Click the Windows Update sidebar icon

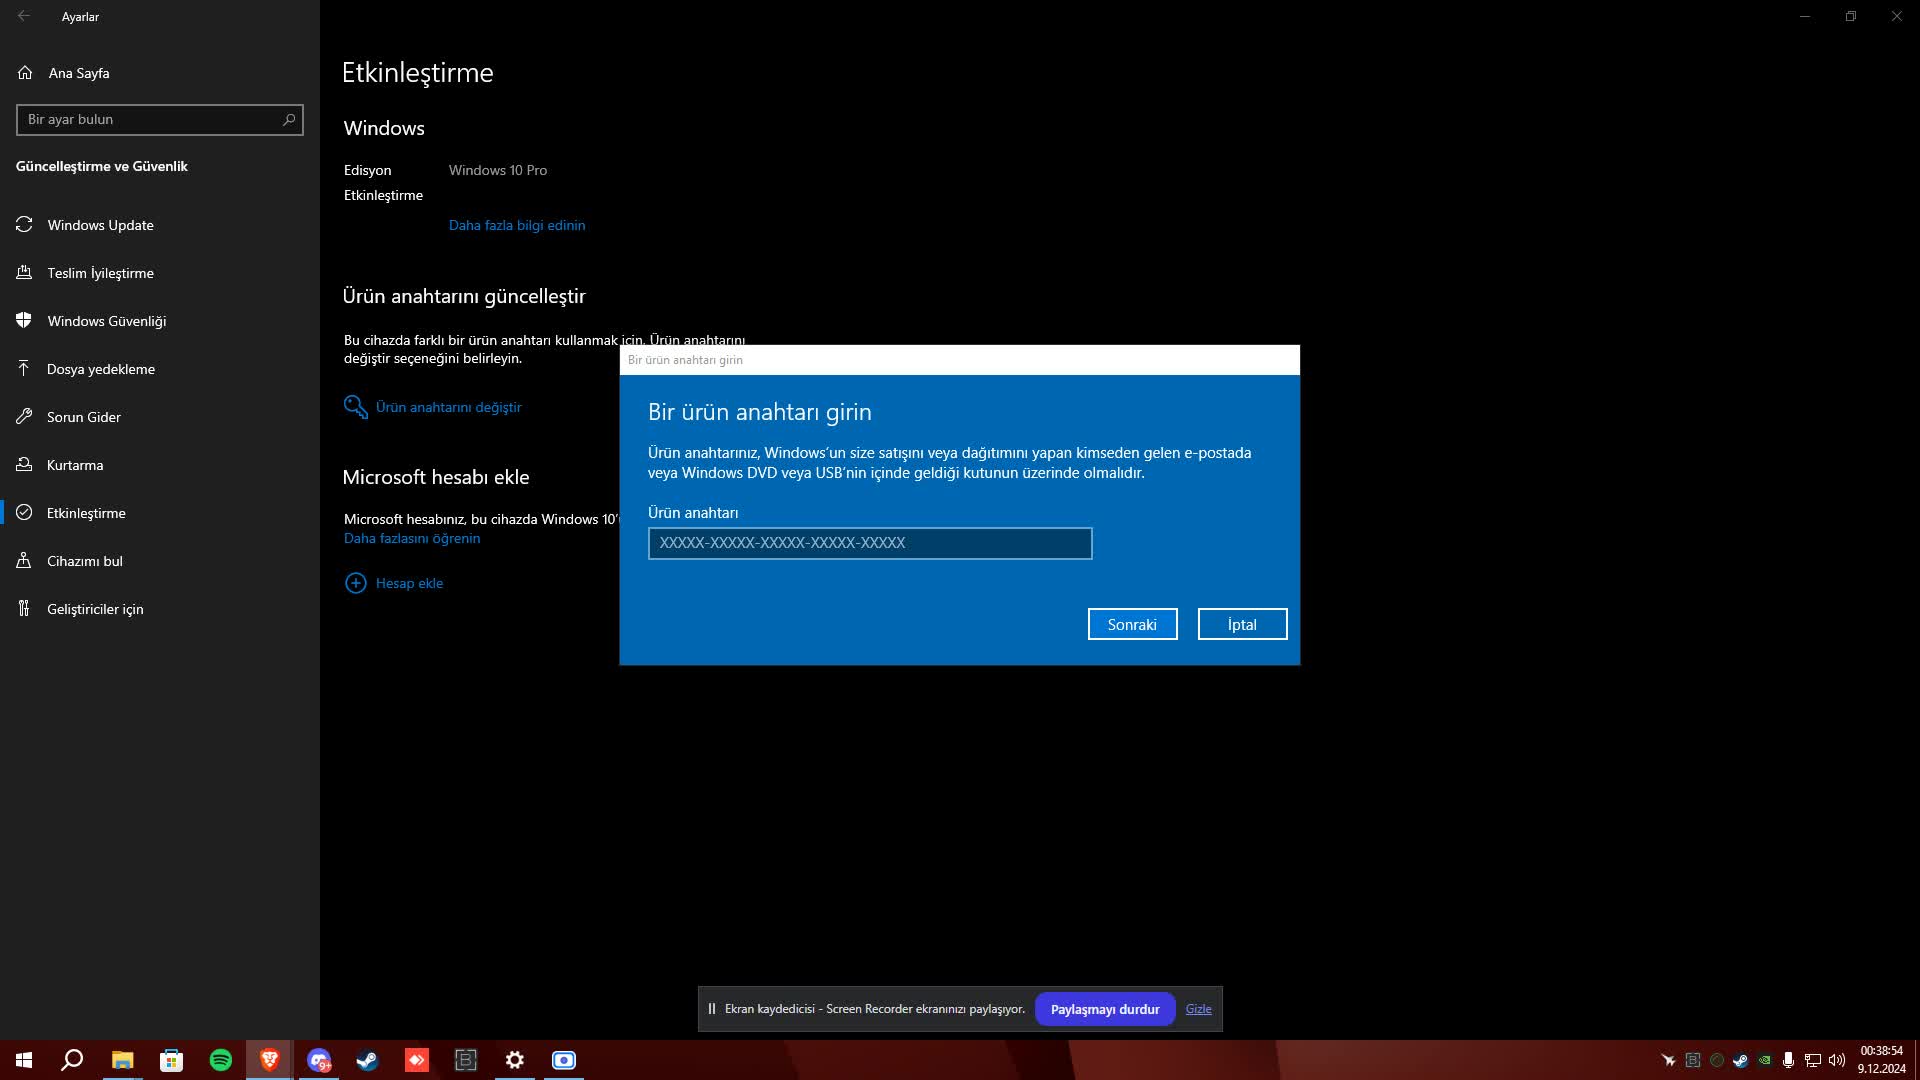[24, 225]
